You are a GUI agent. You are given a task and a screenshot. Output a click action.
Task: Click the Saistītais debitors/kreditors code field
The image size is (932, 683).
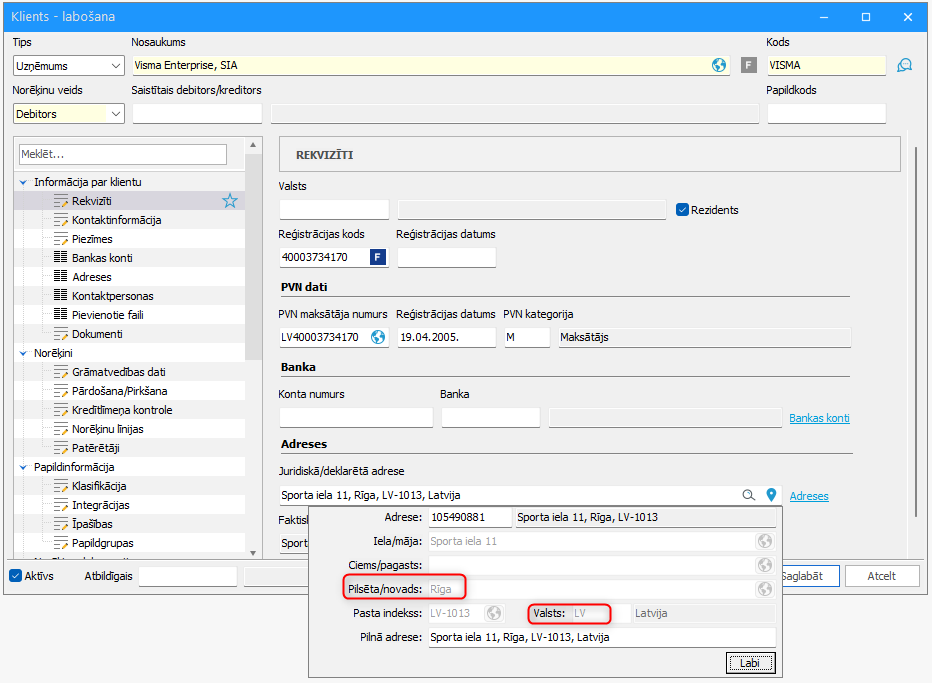pyautogui.click(x=197, y=114)
